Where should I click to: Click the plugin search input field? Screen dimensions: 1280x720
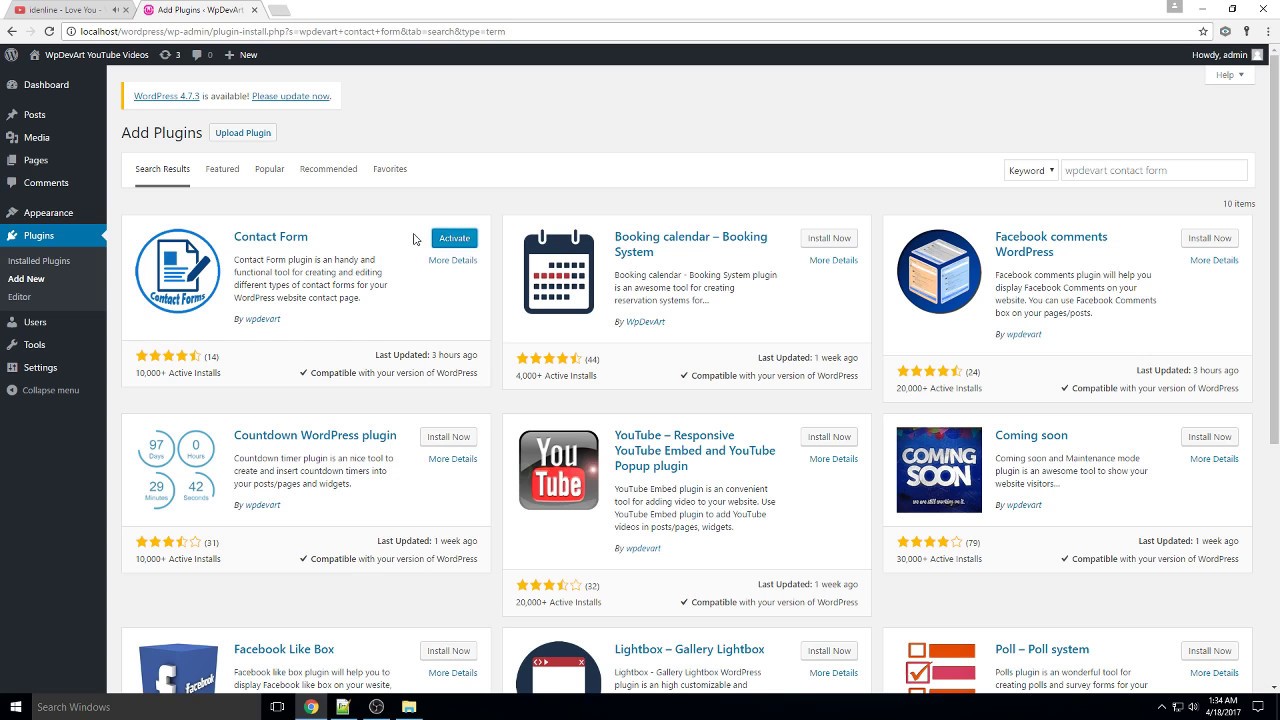tap(1154, 170)
